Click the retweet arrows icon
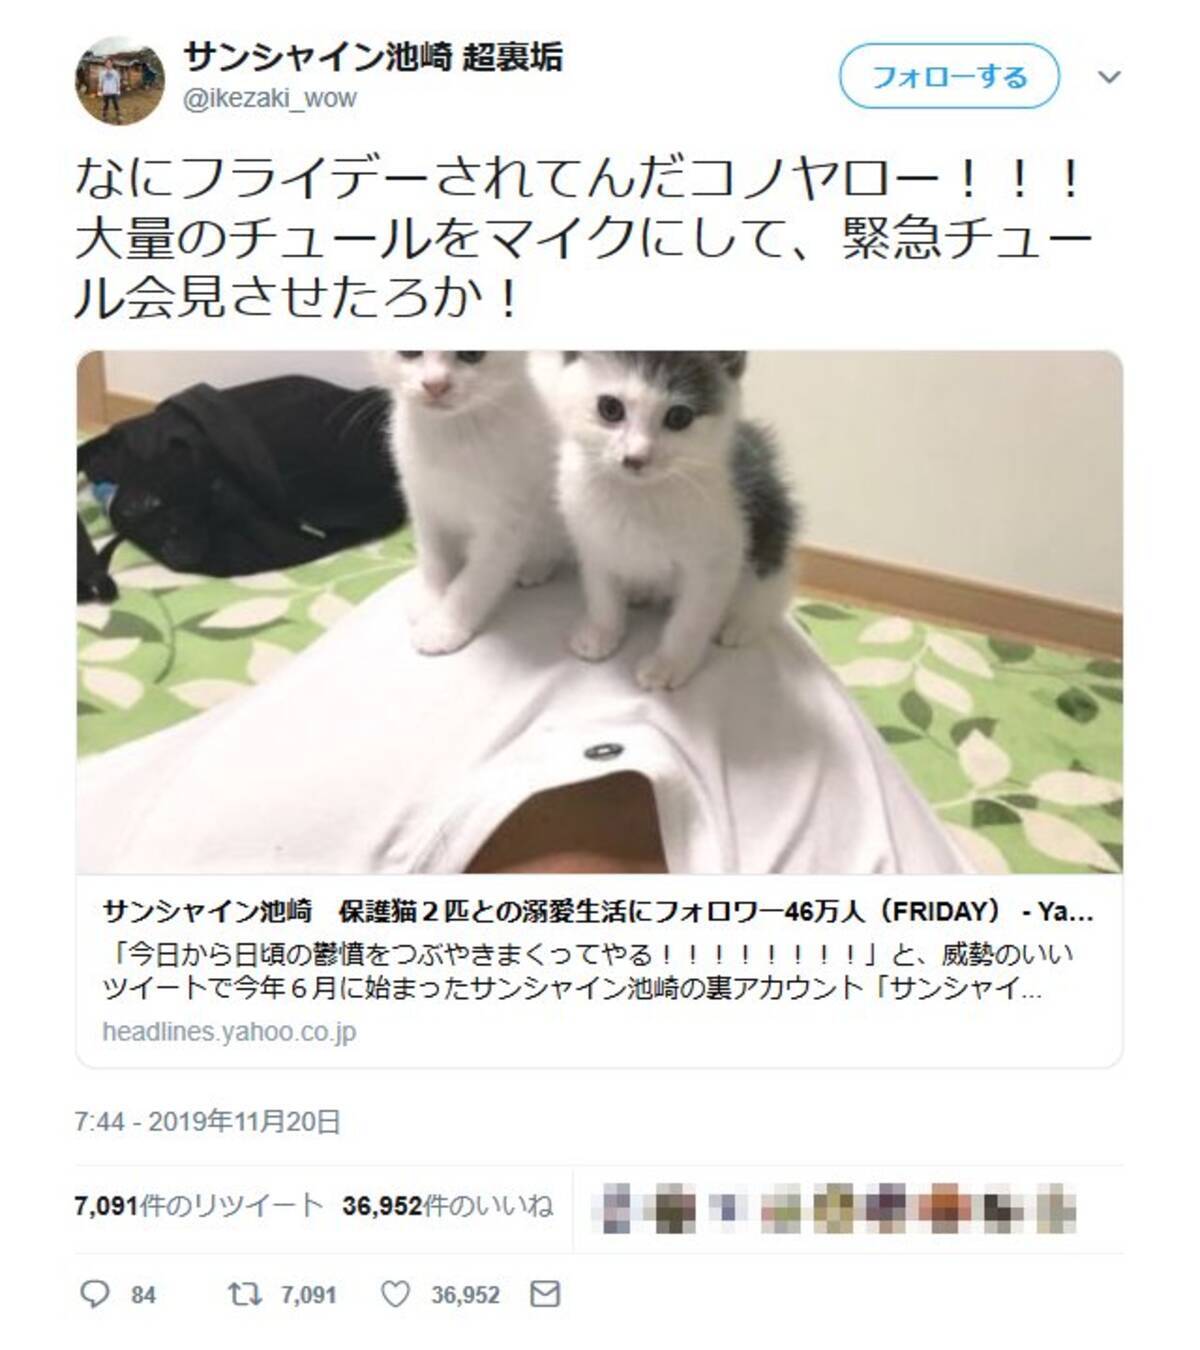Image resolution: width=1200 pixels, height=1350 pixels. [244, 1295]
